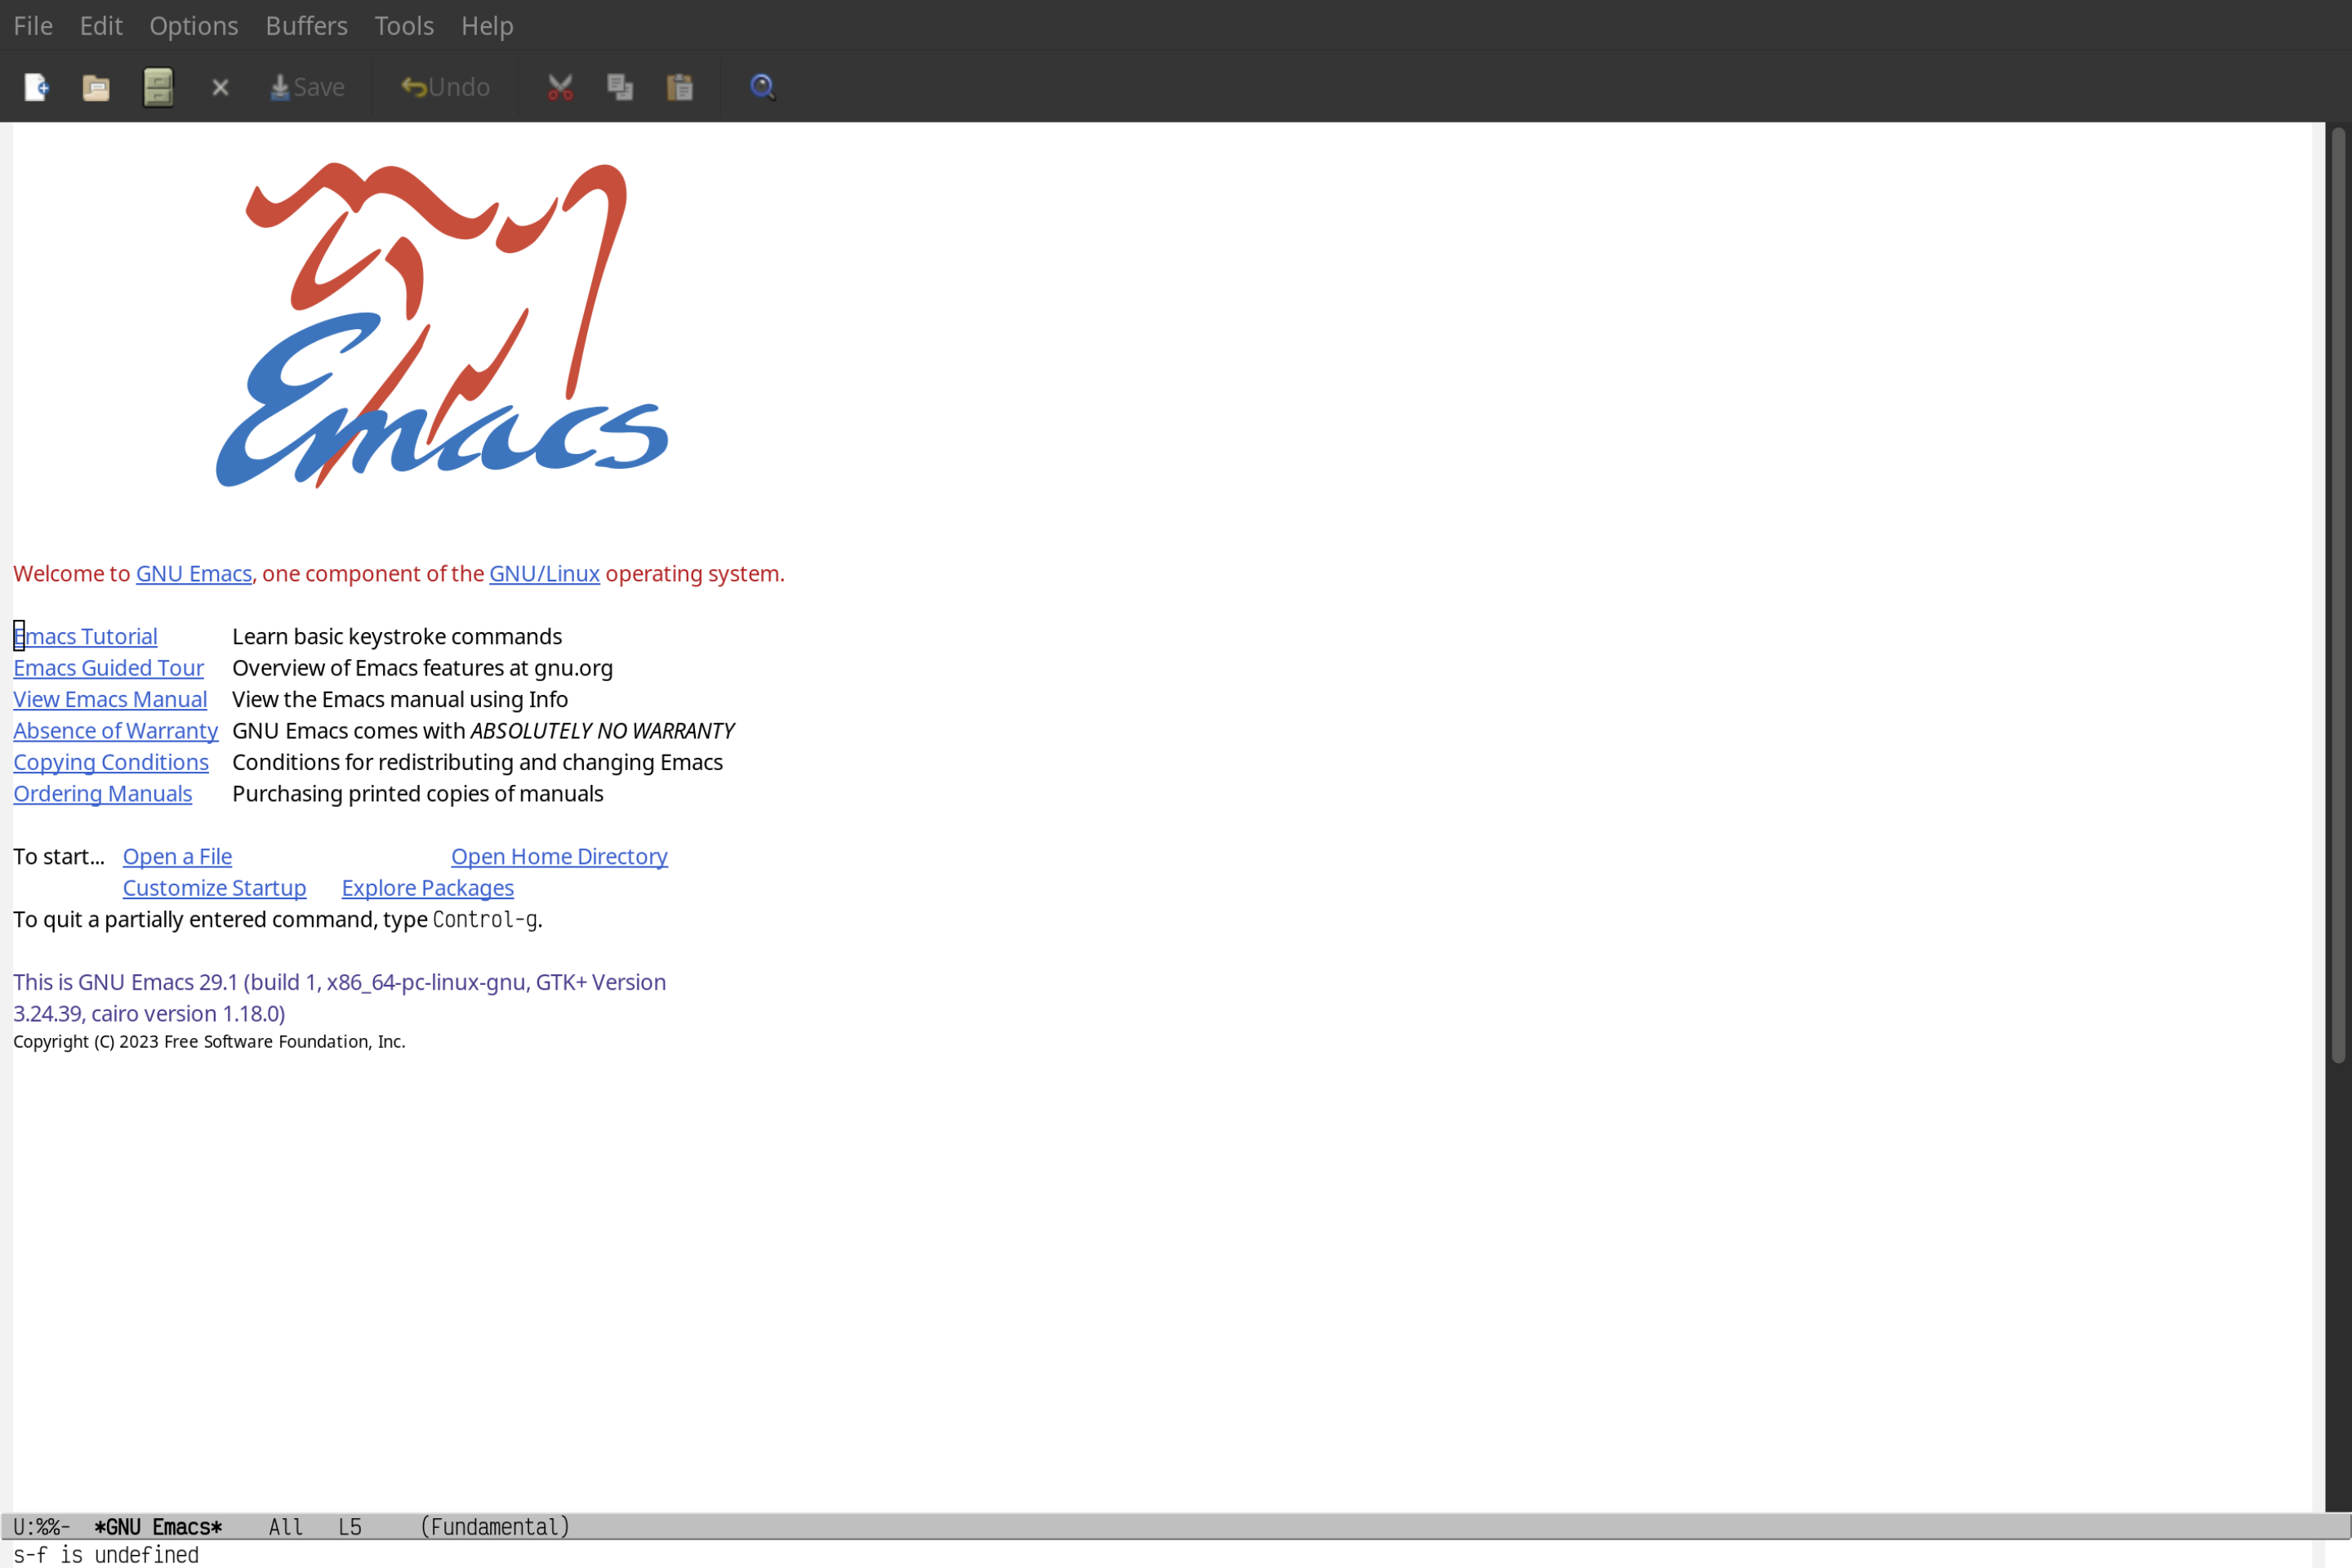Viewport: 2352px width, 1568px height.
Task: Click the Search icon in toolbar
Action: coord(761,84)
